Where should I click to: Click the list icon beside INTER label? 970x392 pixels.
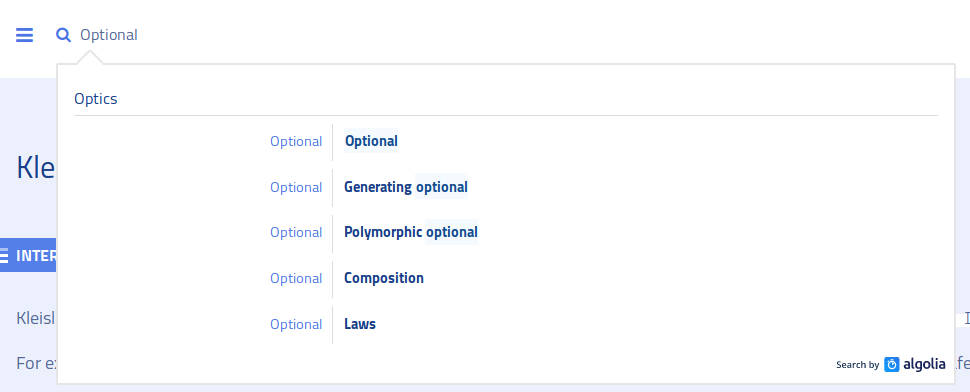click(4, 255)
